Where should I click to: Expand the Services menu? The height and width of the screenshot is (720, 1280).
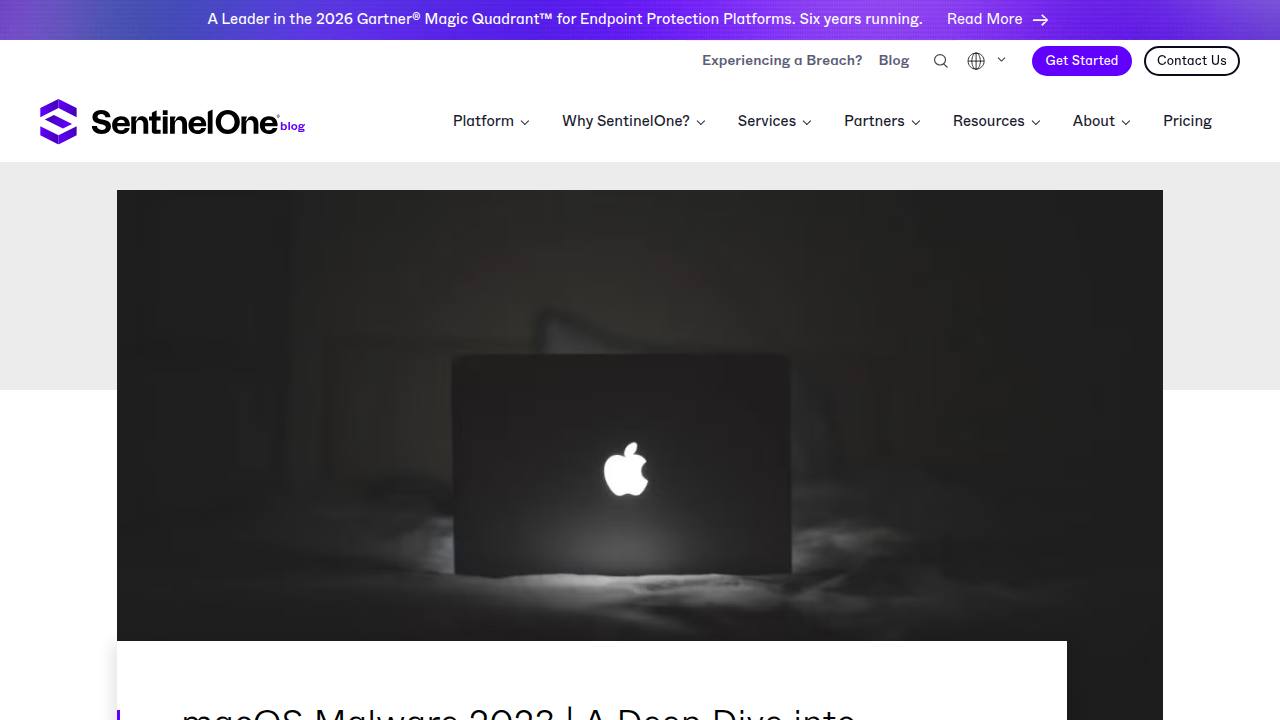(x=775, y=121)
